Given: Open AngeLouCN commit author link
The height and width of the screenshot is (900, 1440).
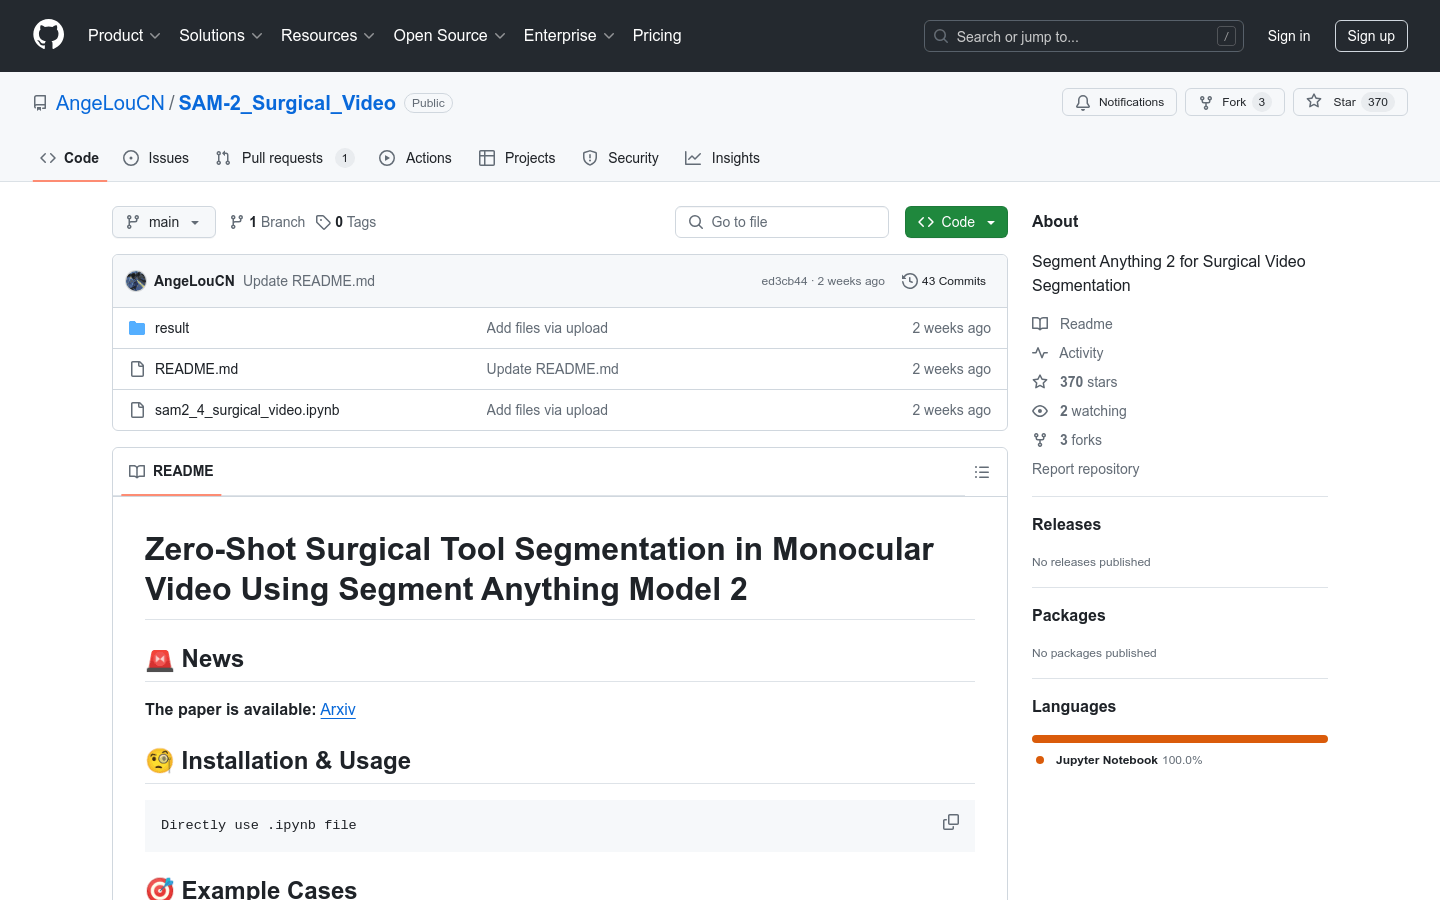Looking at the screenshot, I should pyautogui.click(x=194, y=281).
